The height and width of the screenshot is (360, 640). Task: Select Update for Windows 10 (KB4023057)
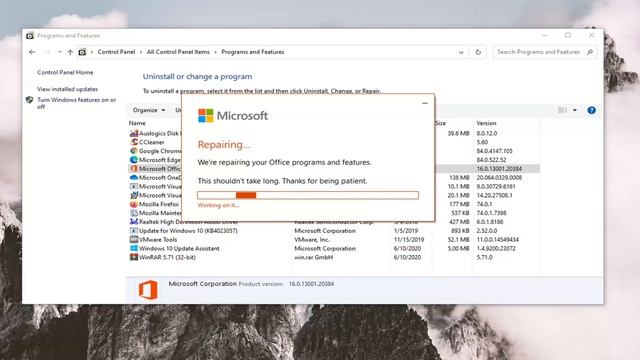(188, 231)
